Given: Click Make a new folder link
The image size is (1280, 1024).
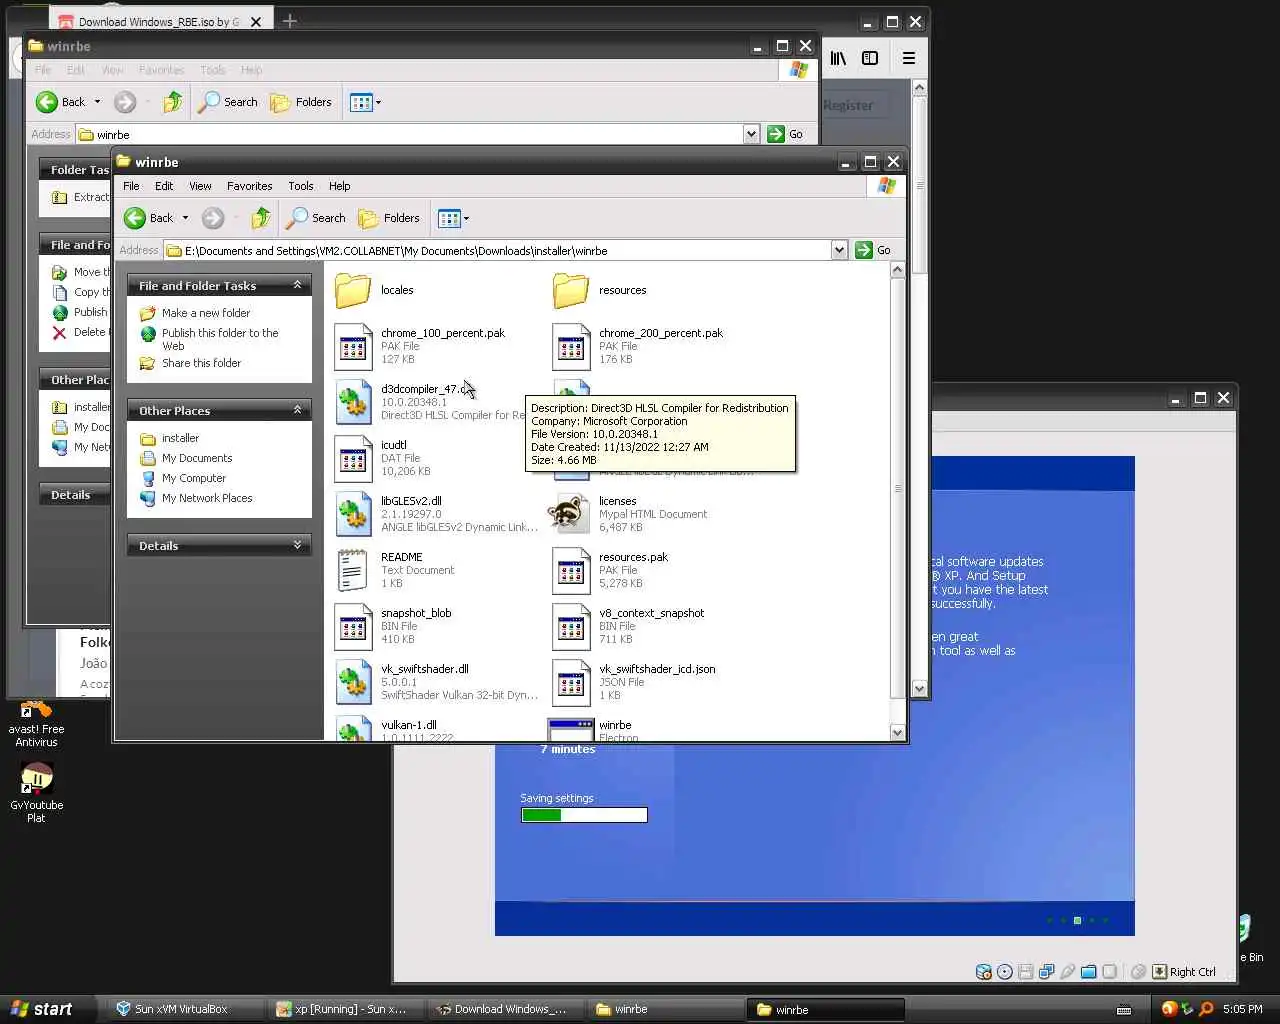Looking at the screenshot, I should (x=206, y=313).
